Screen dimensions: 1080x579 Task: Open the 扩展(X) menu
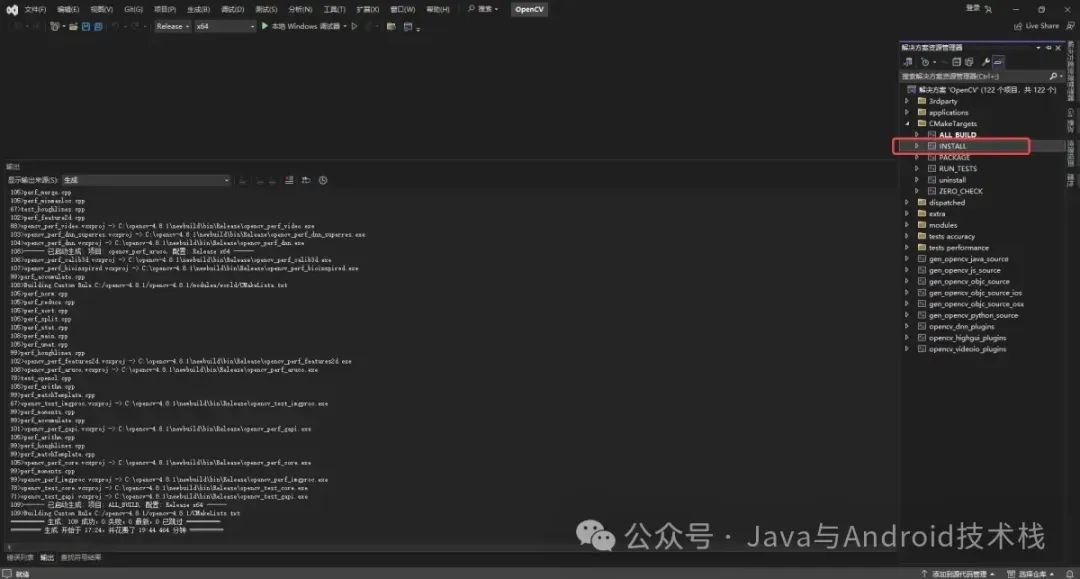tap(368, 10)
